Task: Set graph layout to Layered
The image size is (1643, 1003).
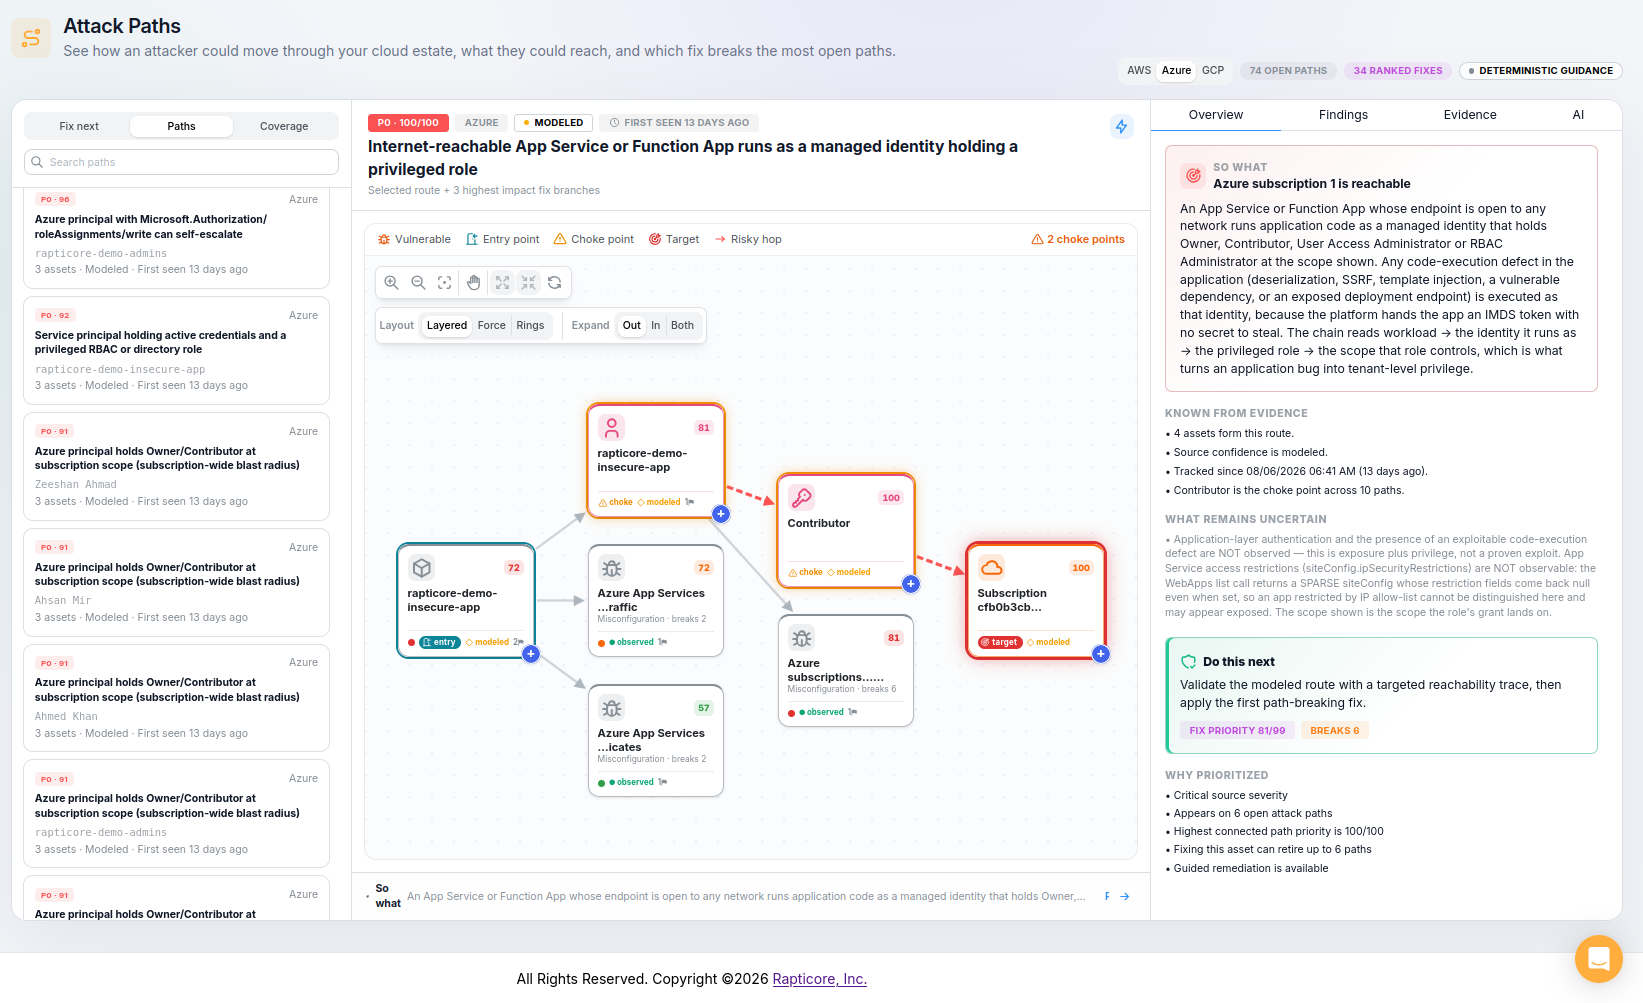Action: click(447, 326)
